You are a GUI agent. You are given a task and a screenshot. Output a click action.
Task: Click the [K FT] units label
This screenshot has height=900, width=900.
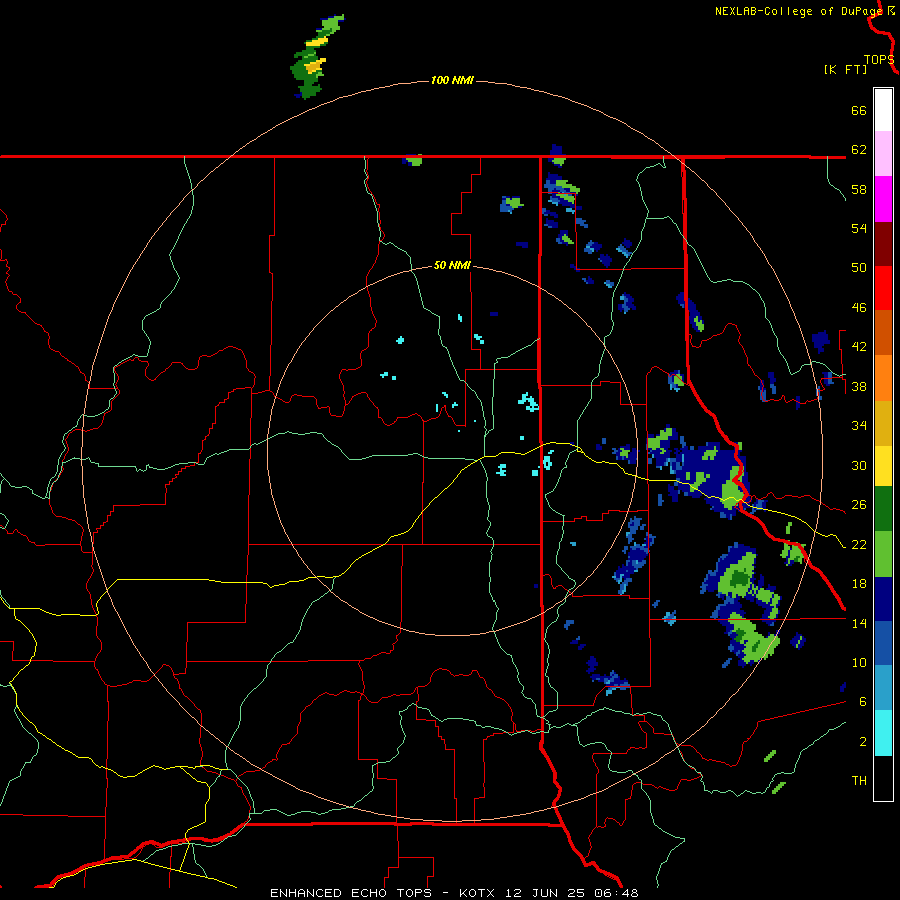click(x=845, y=70)
